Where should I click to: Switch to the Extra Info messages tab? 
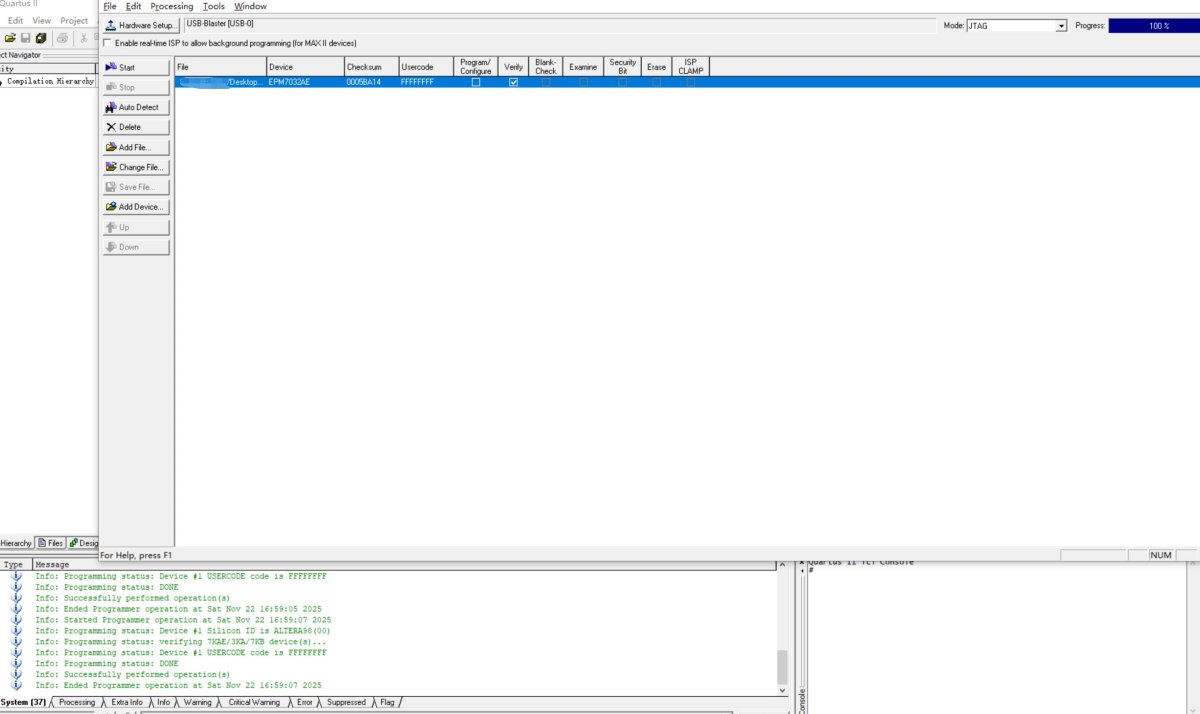(x=126, y=703)
